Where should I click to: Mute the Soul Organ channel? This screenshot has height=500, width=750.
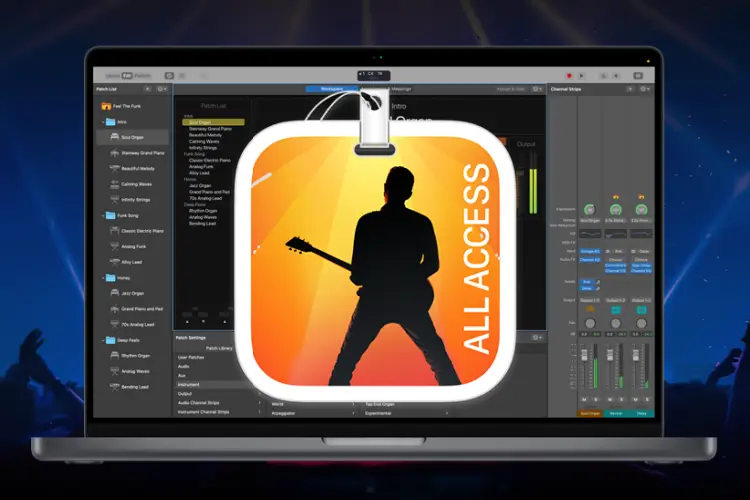584,399
